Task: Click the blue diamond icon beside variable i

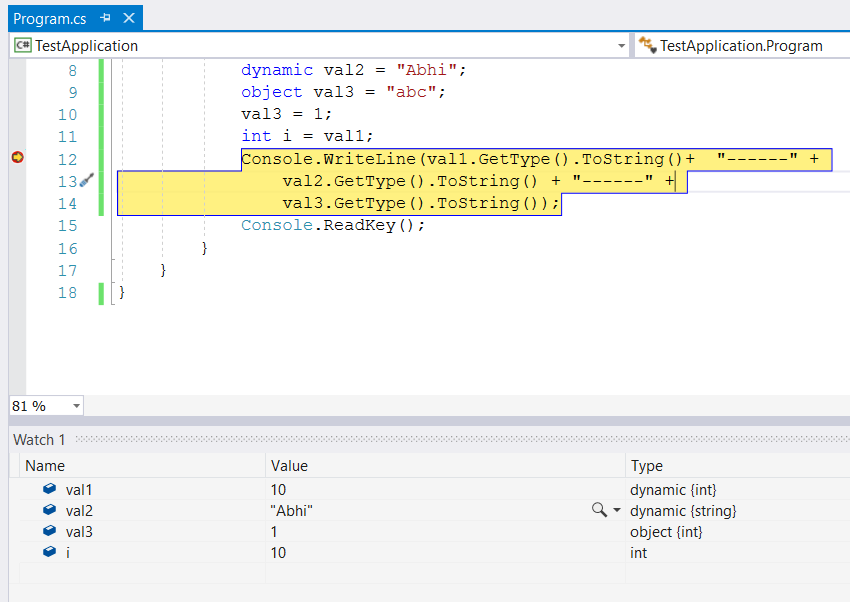Action: tap(48, 553)
